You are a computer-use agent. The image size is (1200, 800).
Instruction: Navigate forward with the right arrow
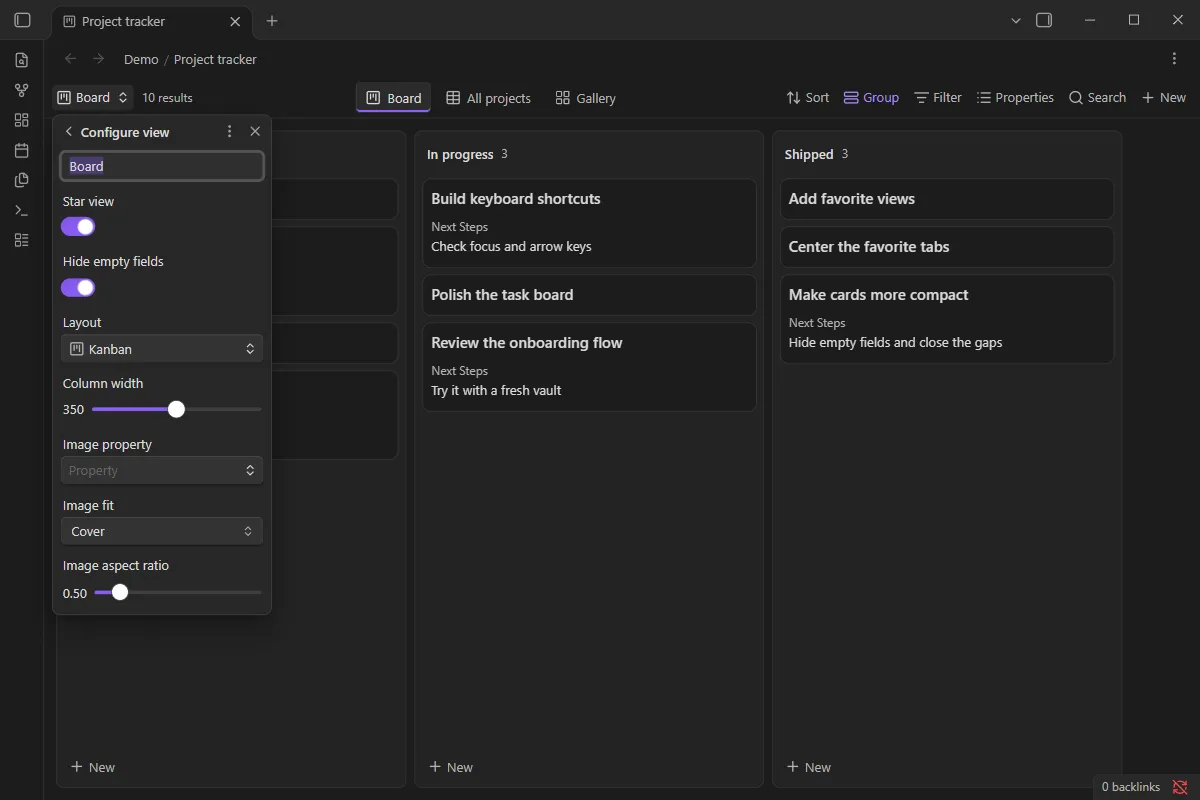98,59
